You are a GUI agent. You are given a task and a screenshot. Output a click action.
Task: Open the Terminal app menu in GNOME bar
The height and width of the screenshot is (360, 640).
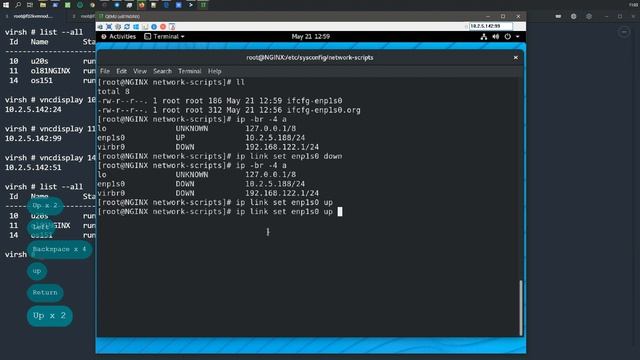(x=164, y=36)
